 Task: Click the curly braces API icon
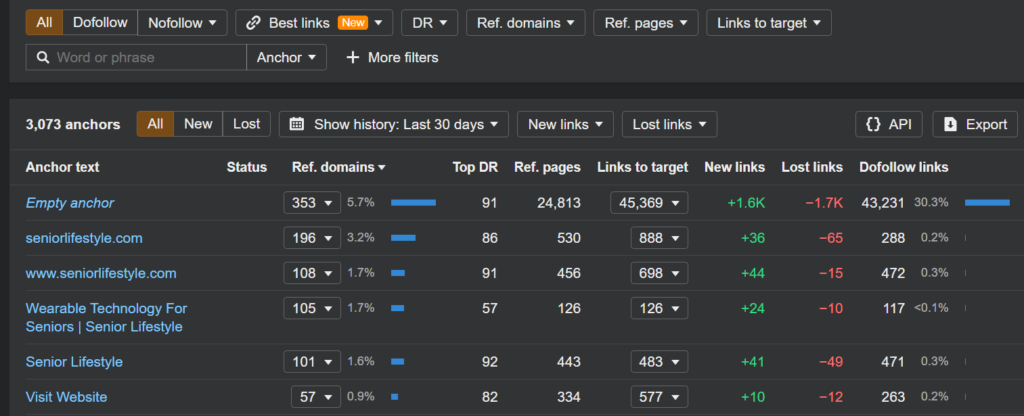873,124
